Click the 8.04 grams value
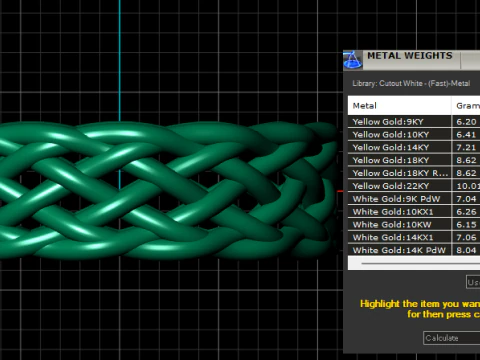480x360 pixels. (466, 250)
